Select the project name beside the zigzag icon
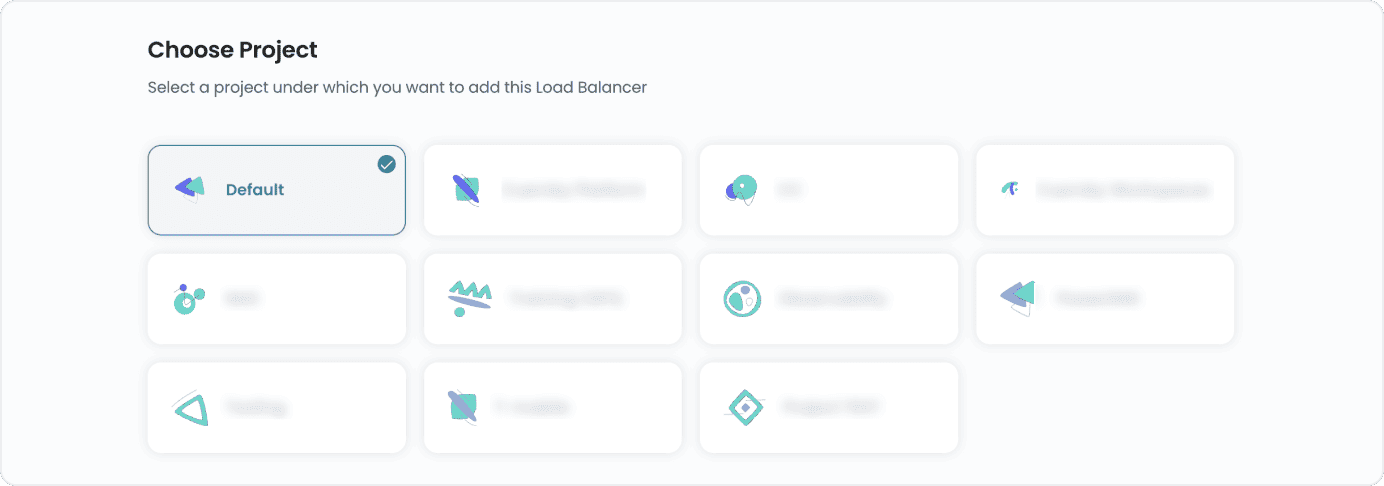Image resolution: width=1384 pixels, height=486 pixels. pos(567,298)
